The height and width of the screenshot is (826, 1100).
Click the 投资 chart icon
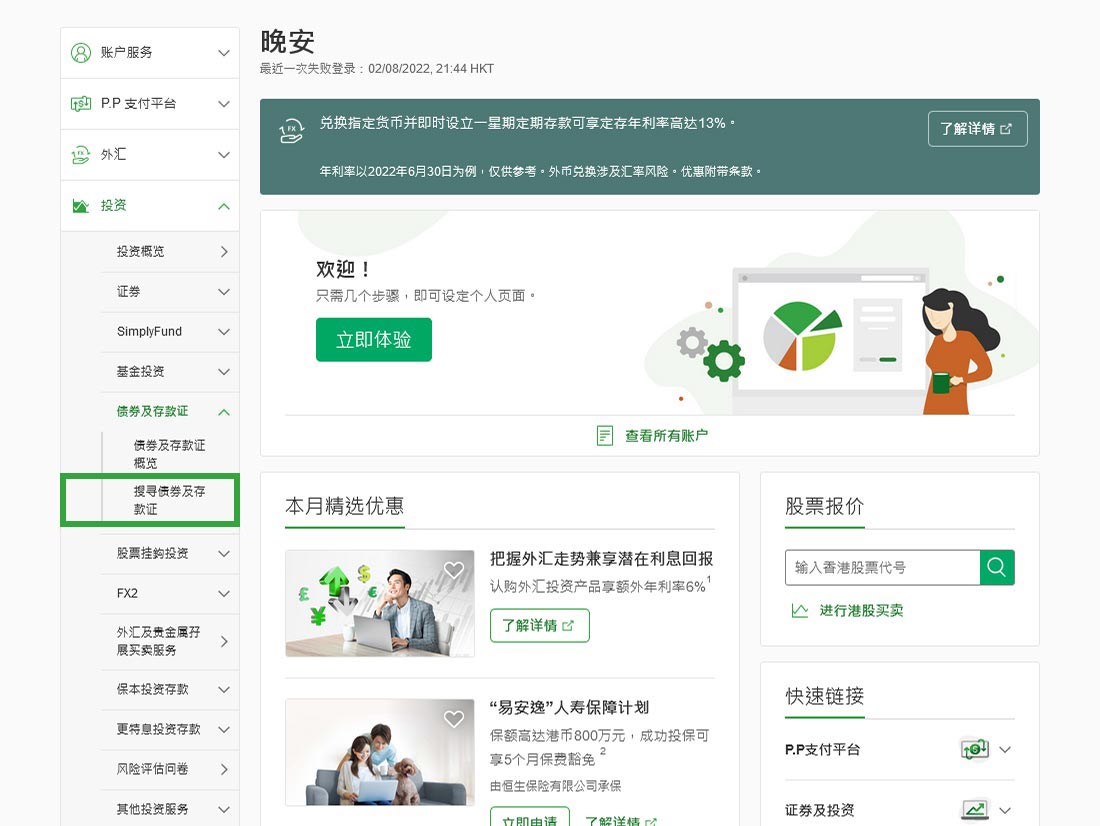(81, 206)
